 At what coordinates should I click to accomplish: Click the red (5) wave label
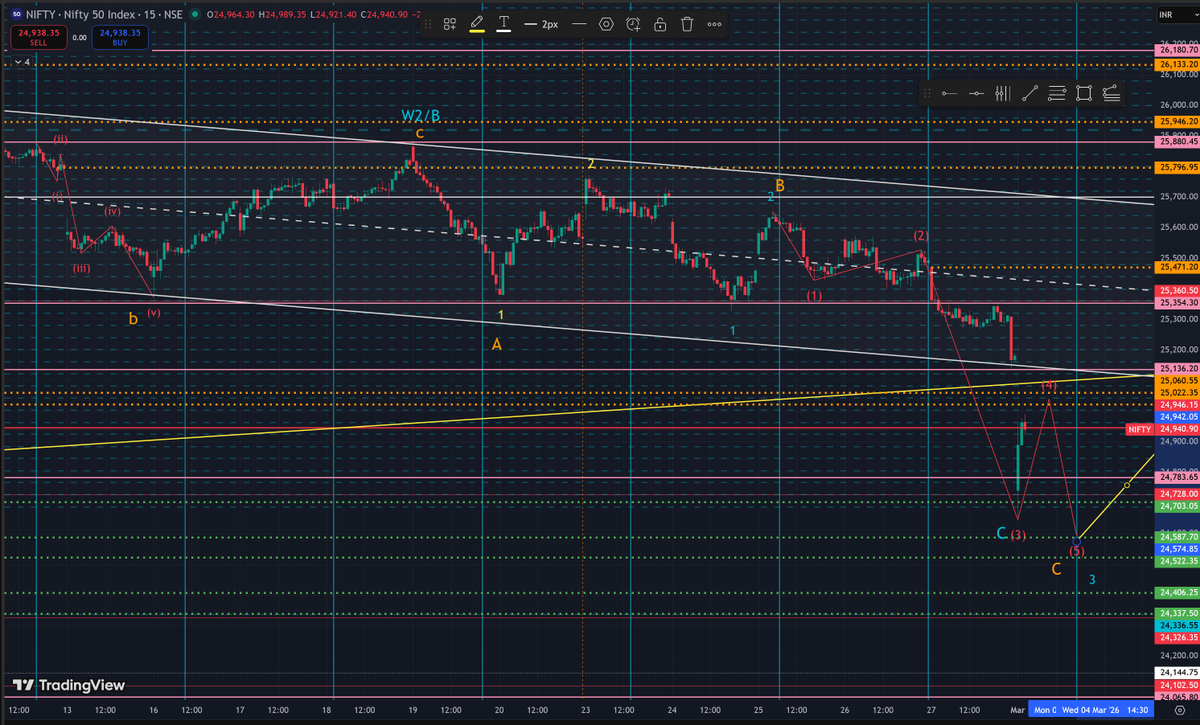[1077, 551]
